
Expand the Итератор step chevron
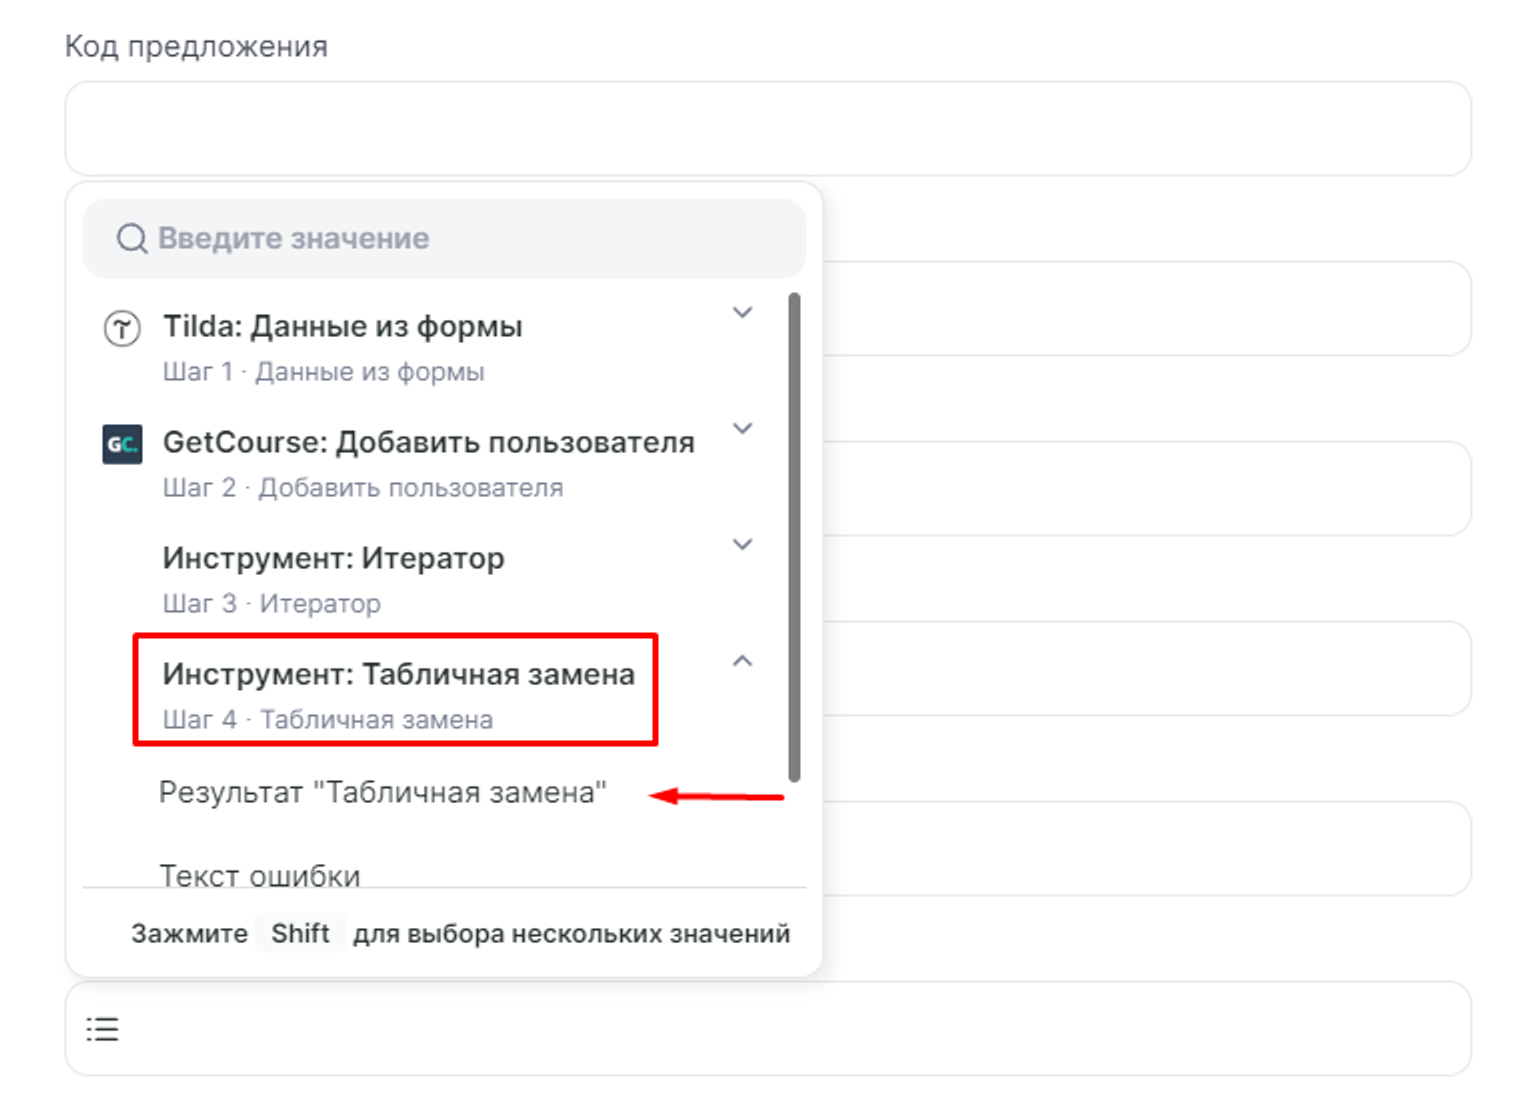click(742, 545)
